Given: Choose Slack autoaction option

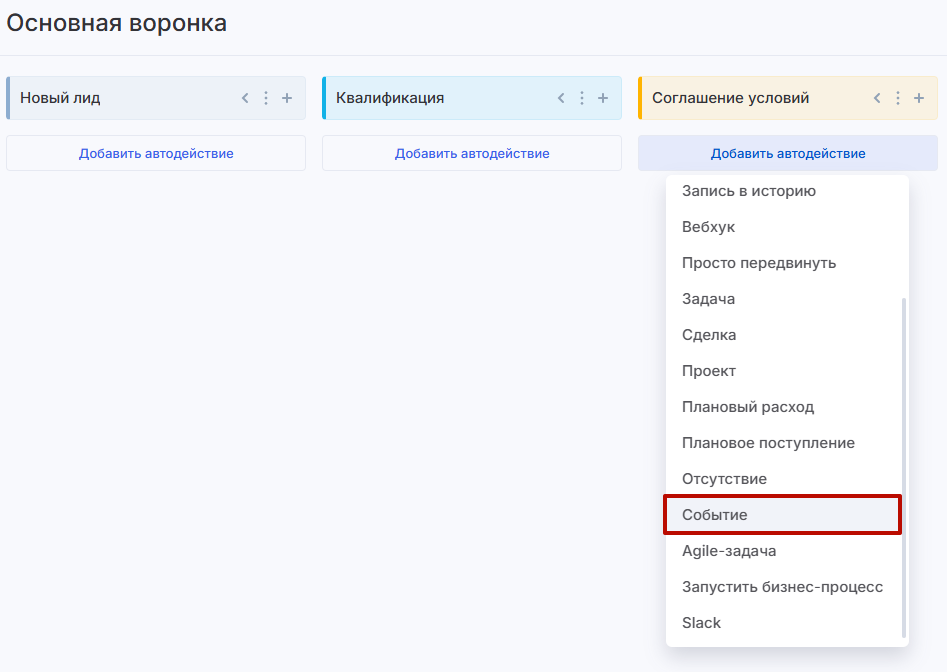Looking at the screenshot, I should 701,623.
